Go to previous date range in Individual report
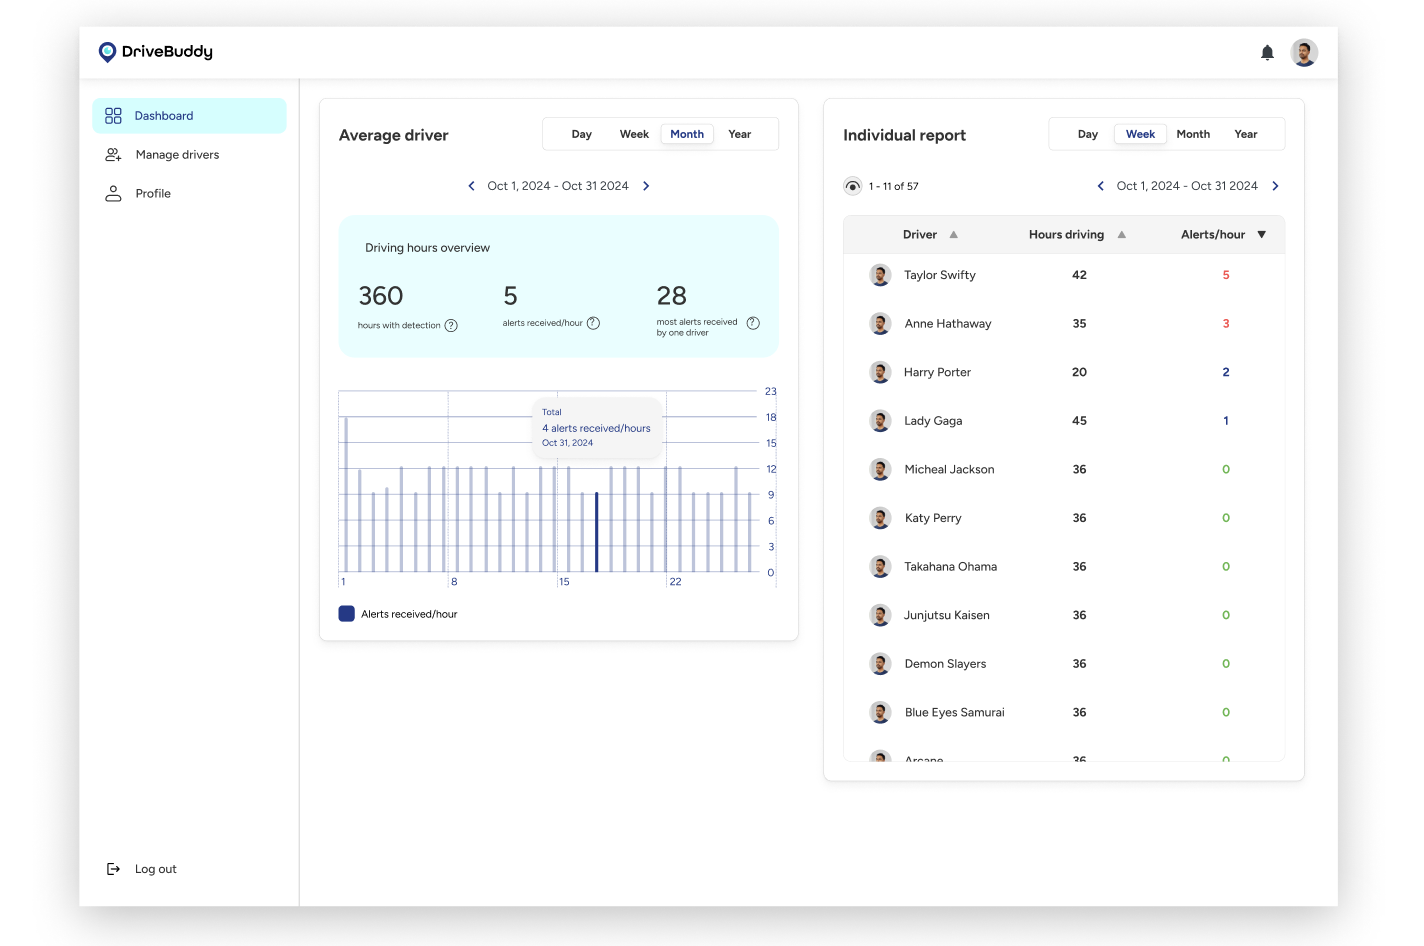The image size is (1424, 946). [1101, 186]
